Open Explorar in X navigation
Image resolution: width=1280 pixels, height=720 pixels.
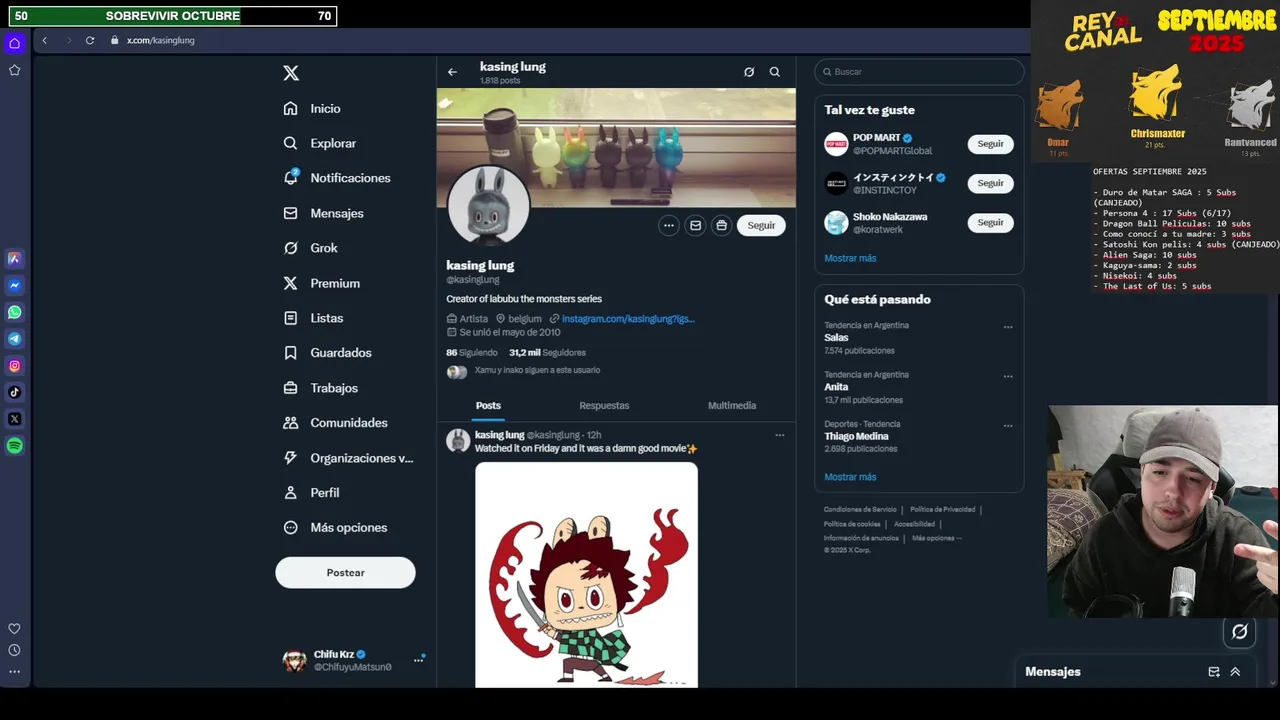coord(320,144)
